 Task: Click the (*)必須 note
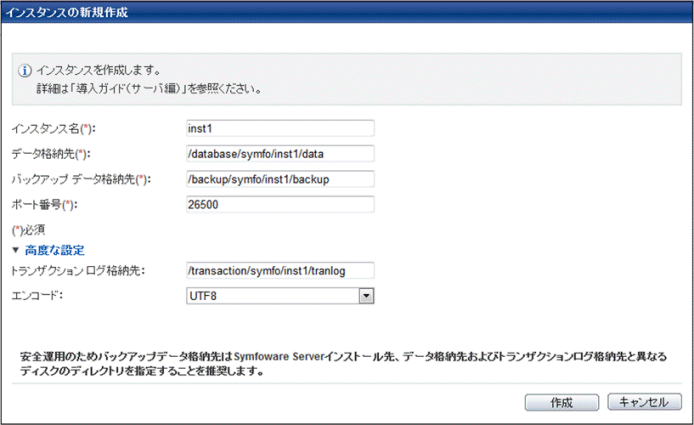pyautogui.click(x=28, y=230)
